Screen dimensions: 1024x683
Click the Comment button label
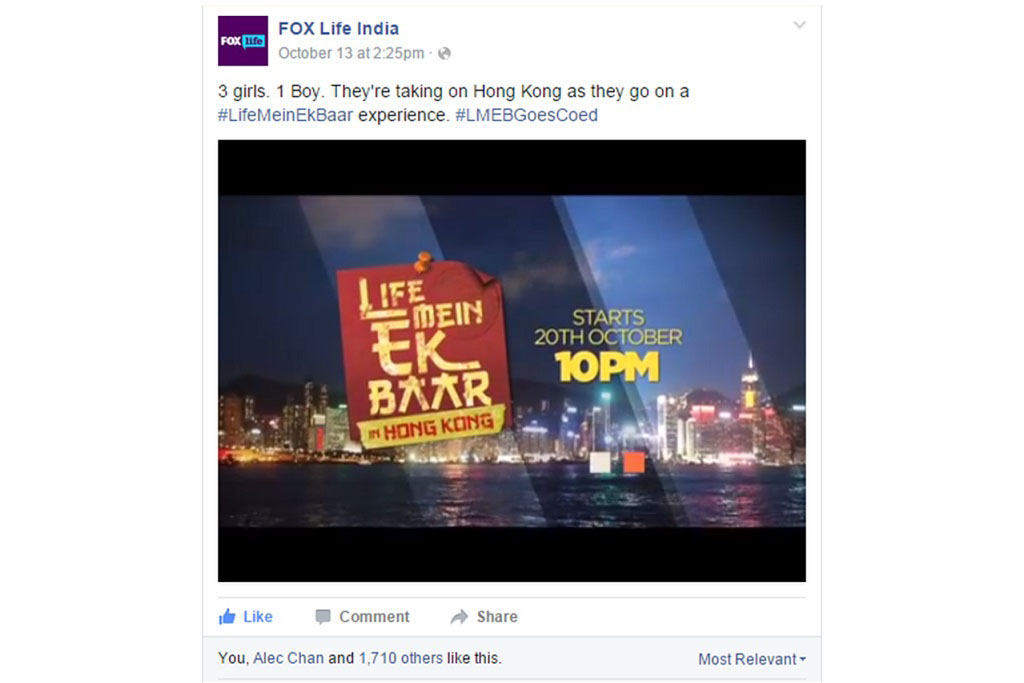(374, 616)
